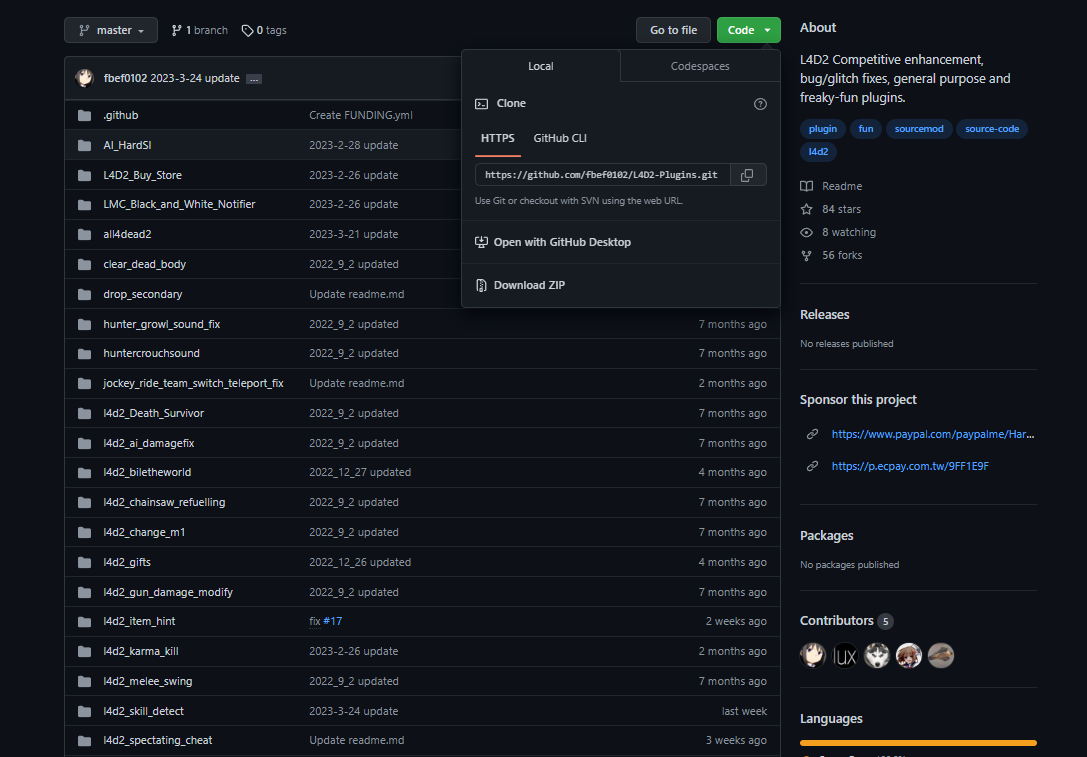Viewport: 1087px width, 757px height.
Task: Click the folder icon for AI_HardSI
Action: [85, 145]
